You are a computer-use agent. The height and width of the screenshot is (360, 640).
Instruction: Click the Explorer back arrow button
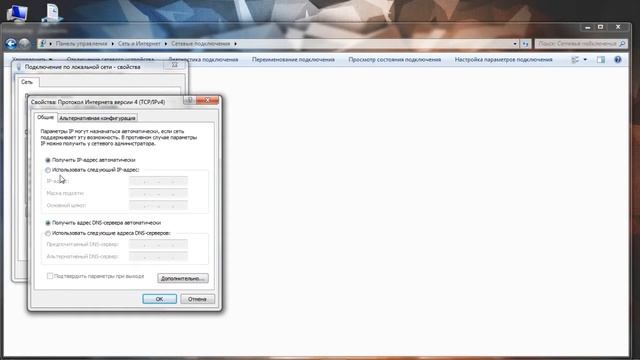11,44
